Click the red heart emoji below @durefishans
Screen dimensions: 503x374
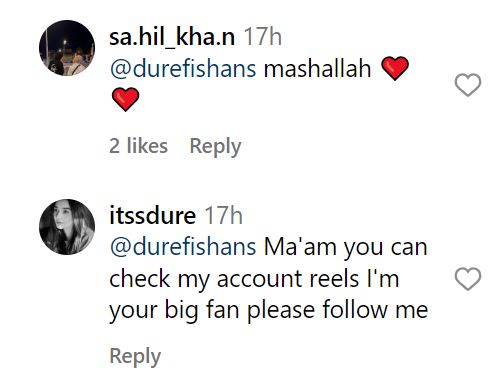(125, 99)
